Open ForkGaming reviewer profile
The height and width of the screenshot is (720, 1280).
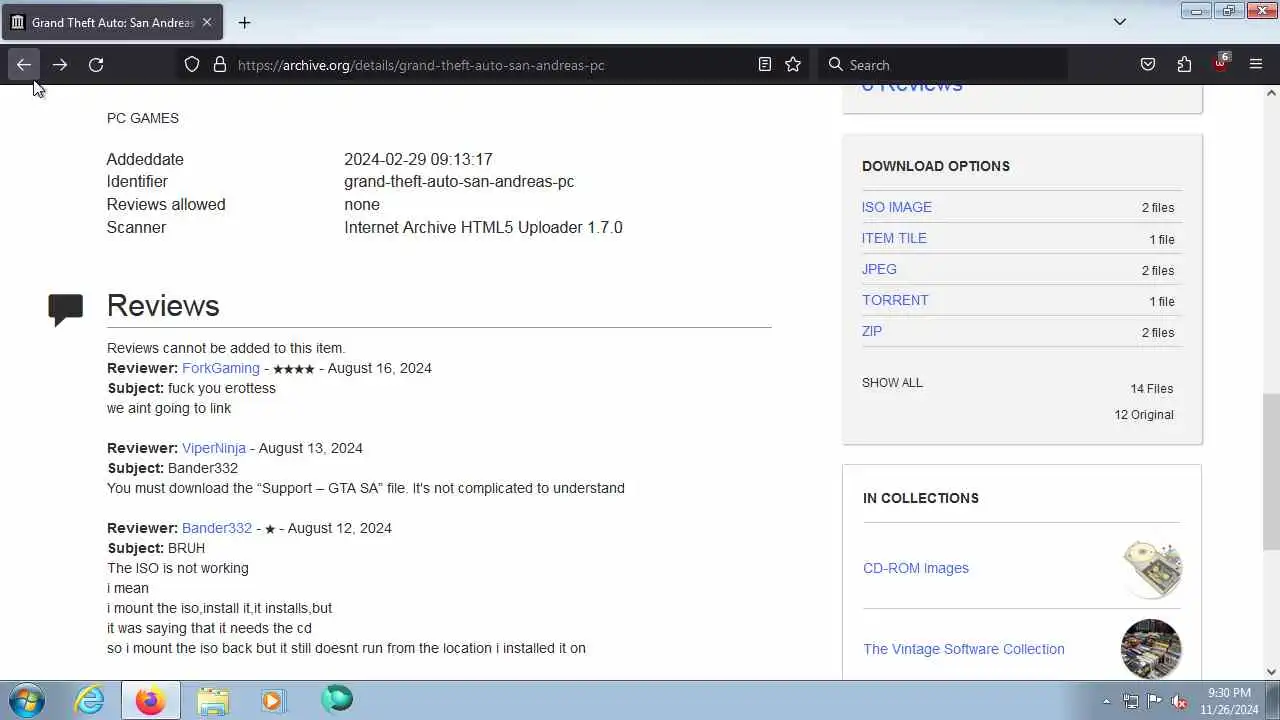click(x=221, y=368)
